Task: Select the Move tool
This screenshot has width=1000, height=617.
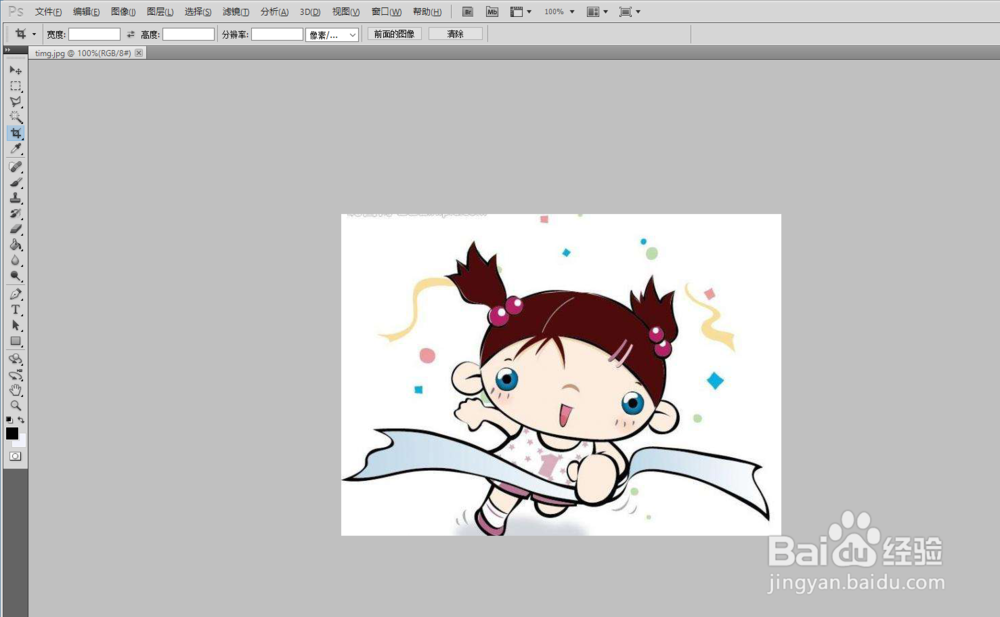Action: click(15, 70)
